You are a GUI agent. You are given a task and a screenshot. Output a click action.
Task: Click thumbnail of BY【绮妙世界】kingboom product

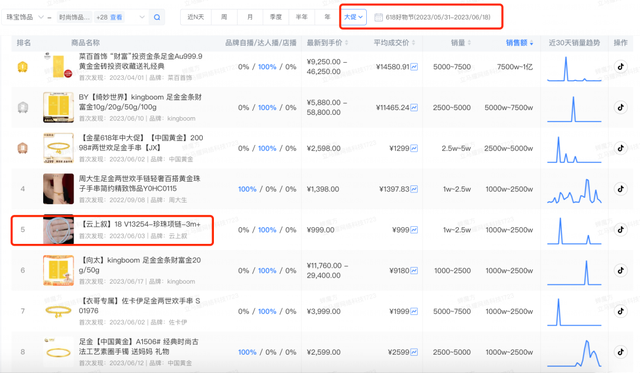coord(58,107)
